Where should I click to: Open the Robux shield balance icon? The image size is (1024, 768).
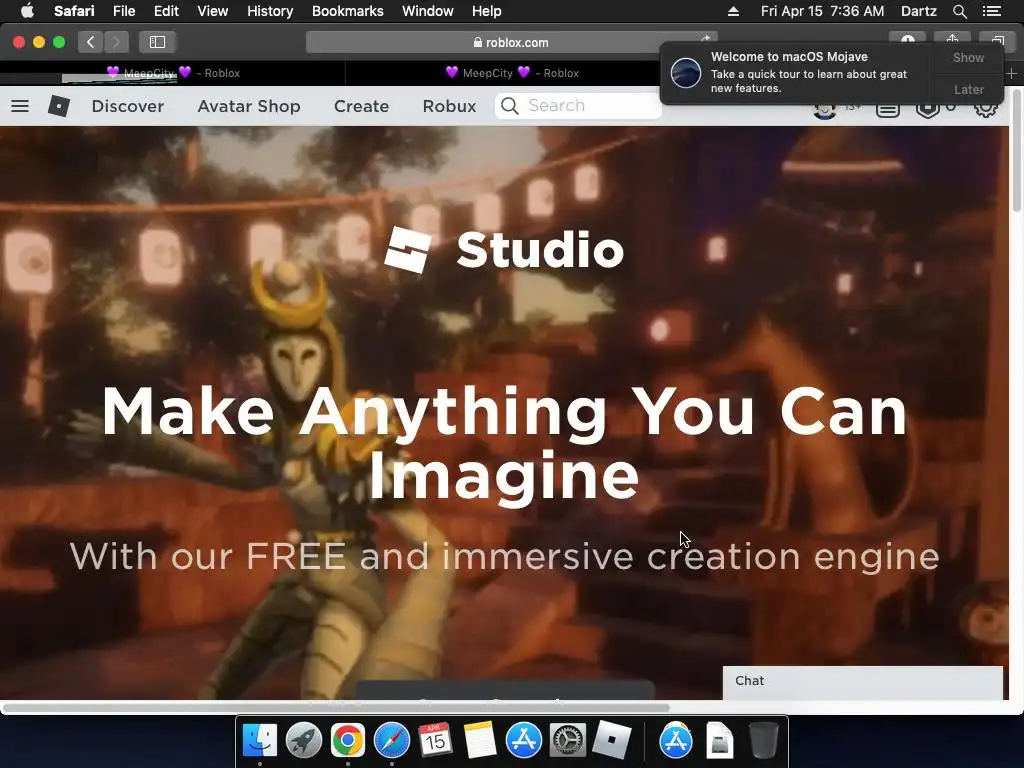[x=927, y=110]
